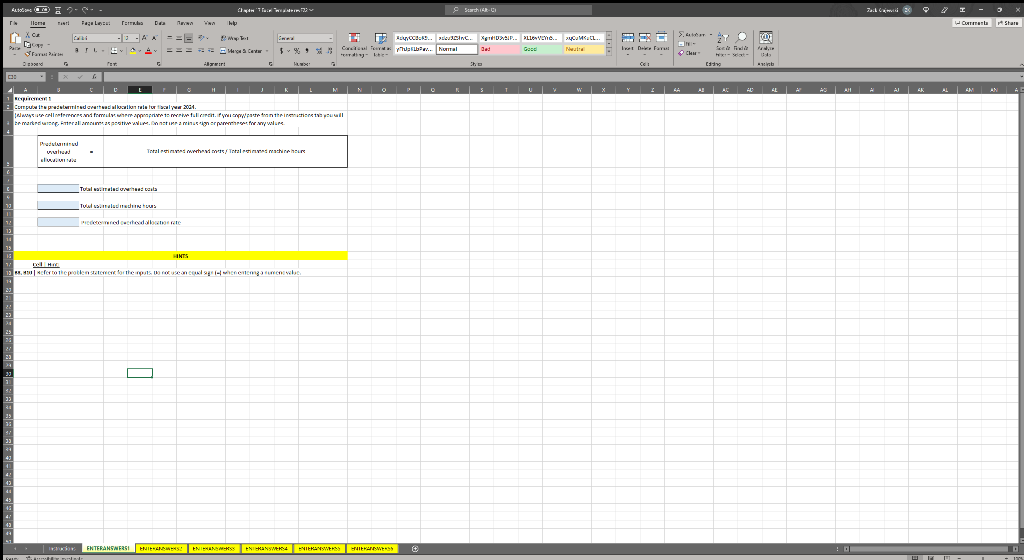Switch to the Formulas tab
Image resolution: width=1024 pixels, height=560 pixels.
[x=132, y=23]
